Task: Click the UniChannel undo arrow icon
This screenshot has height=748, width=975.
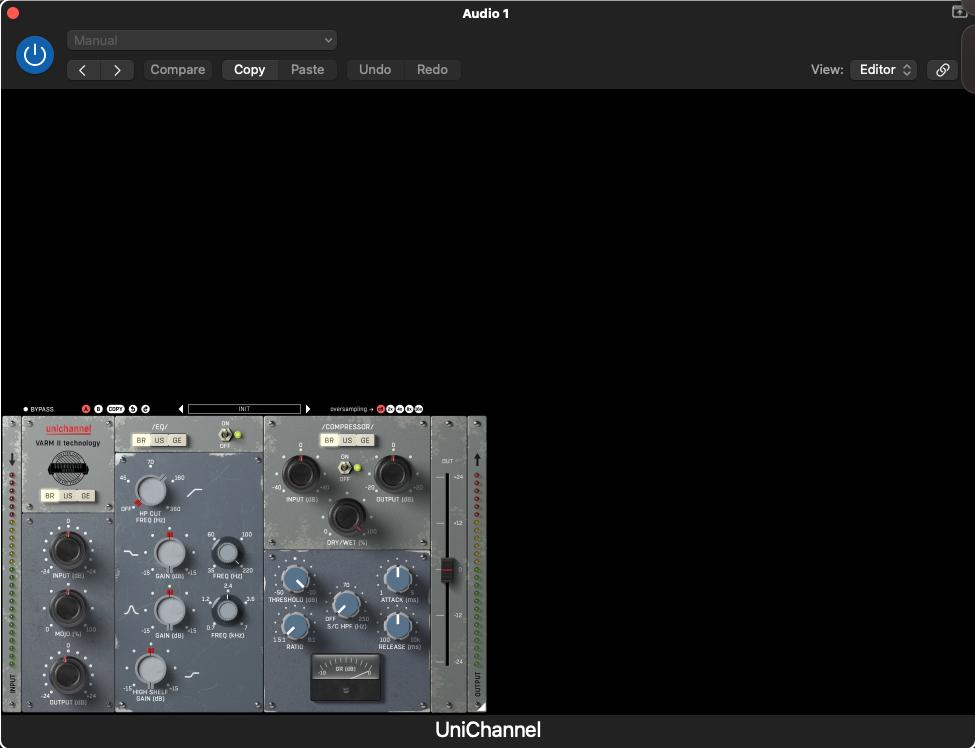Action: click(x=132, y=409)
